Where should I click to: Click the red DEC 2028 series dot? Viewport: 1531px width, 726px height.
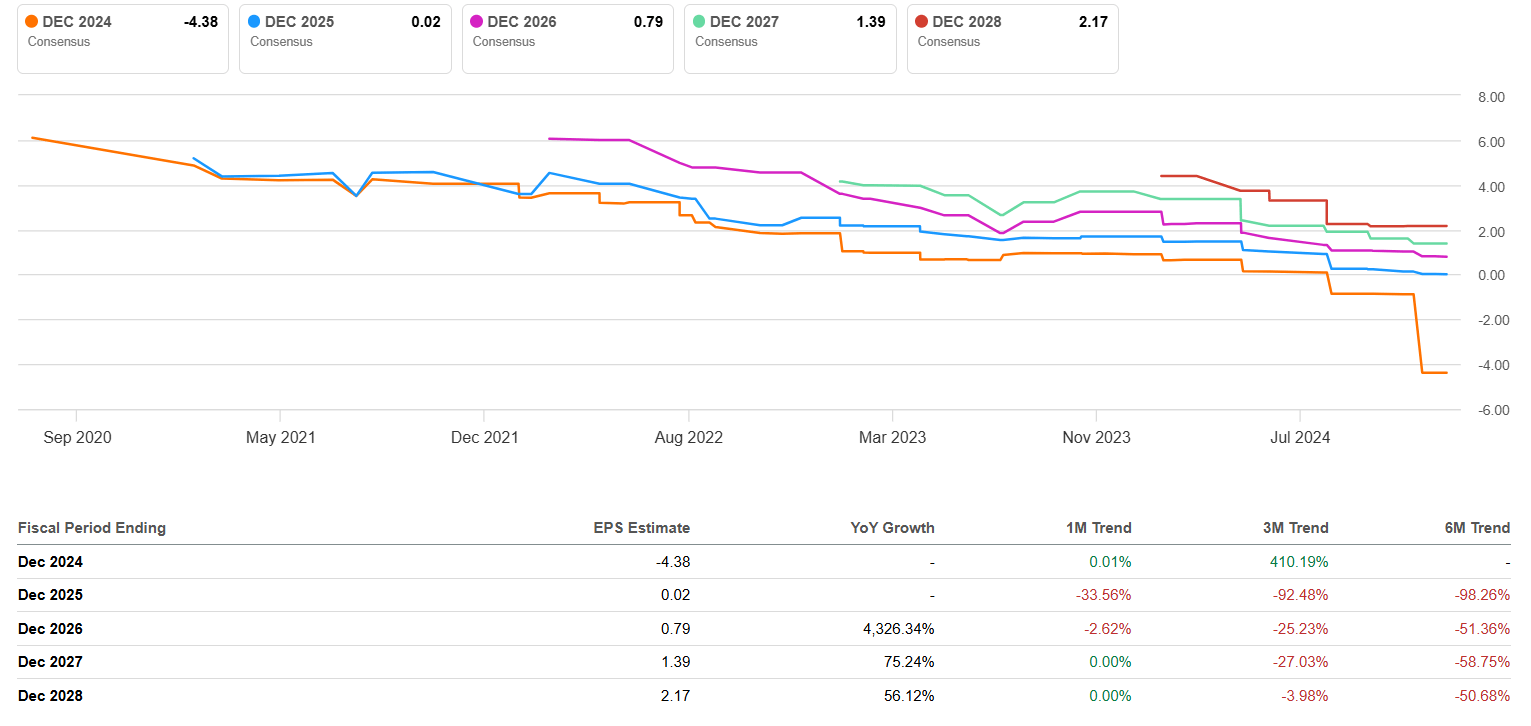921,21
